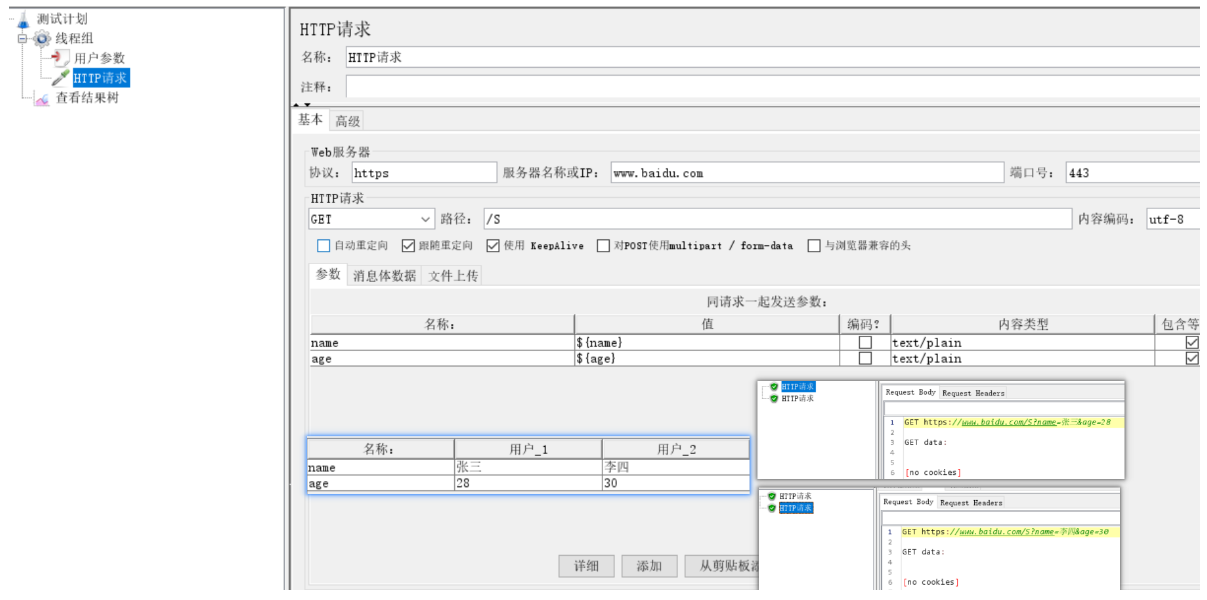1207x600 pixels.
Task: Enable the 自动重定向 checkbox
Action: point(323,245)
